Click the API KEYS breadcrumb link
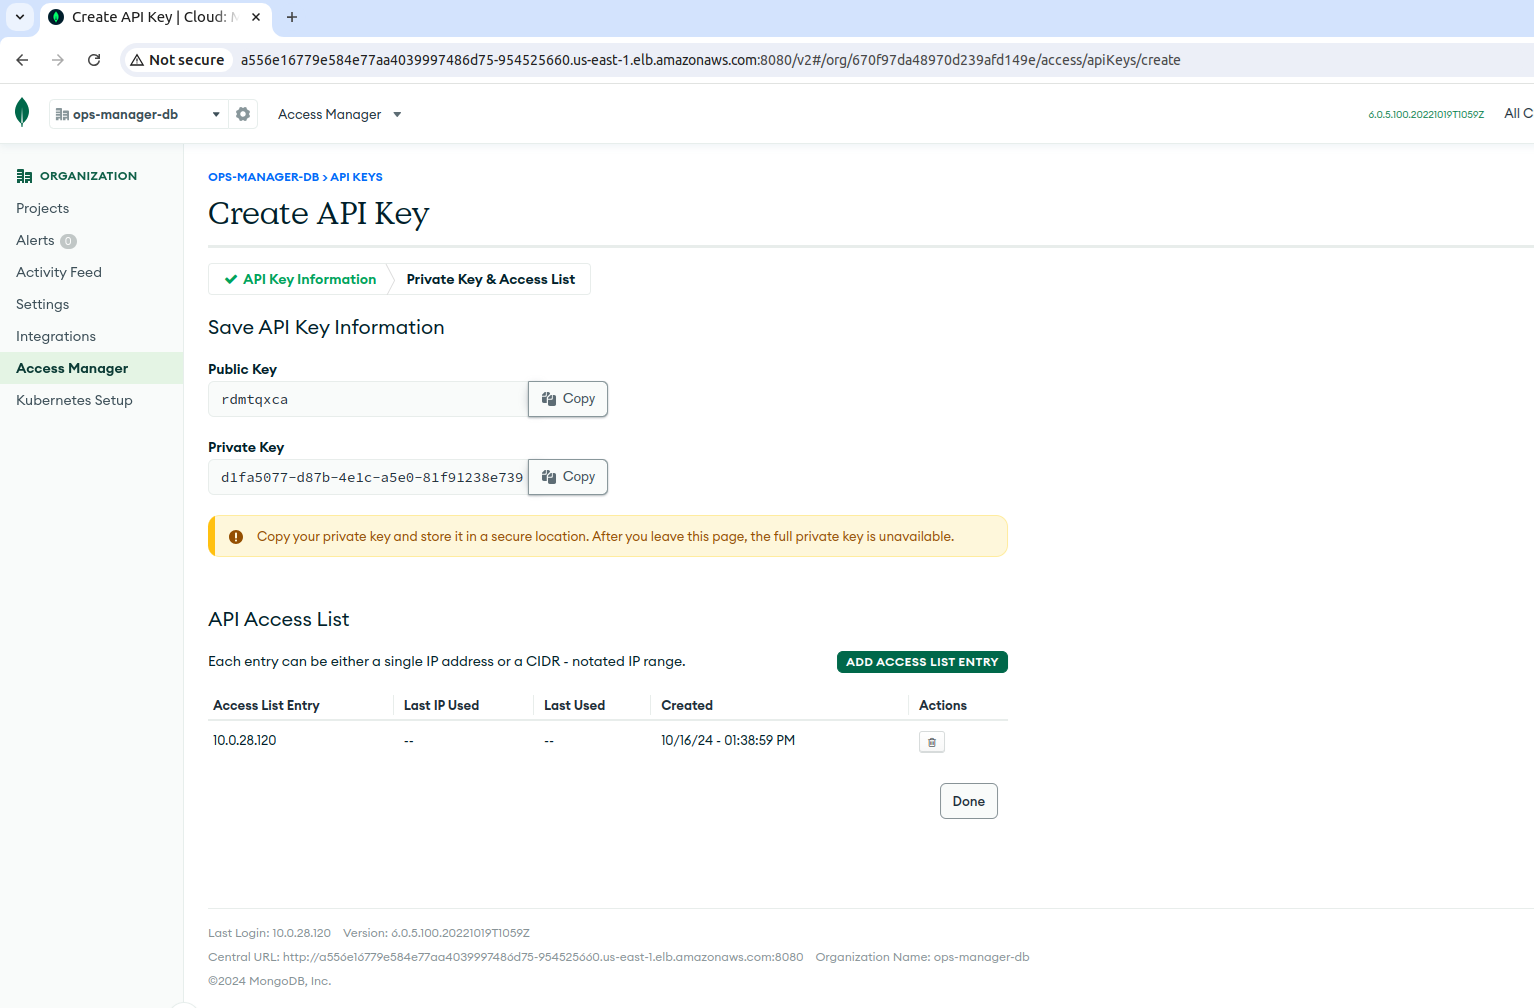The image size is (1534, 1008). click(x=357, y=177)
